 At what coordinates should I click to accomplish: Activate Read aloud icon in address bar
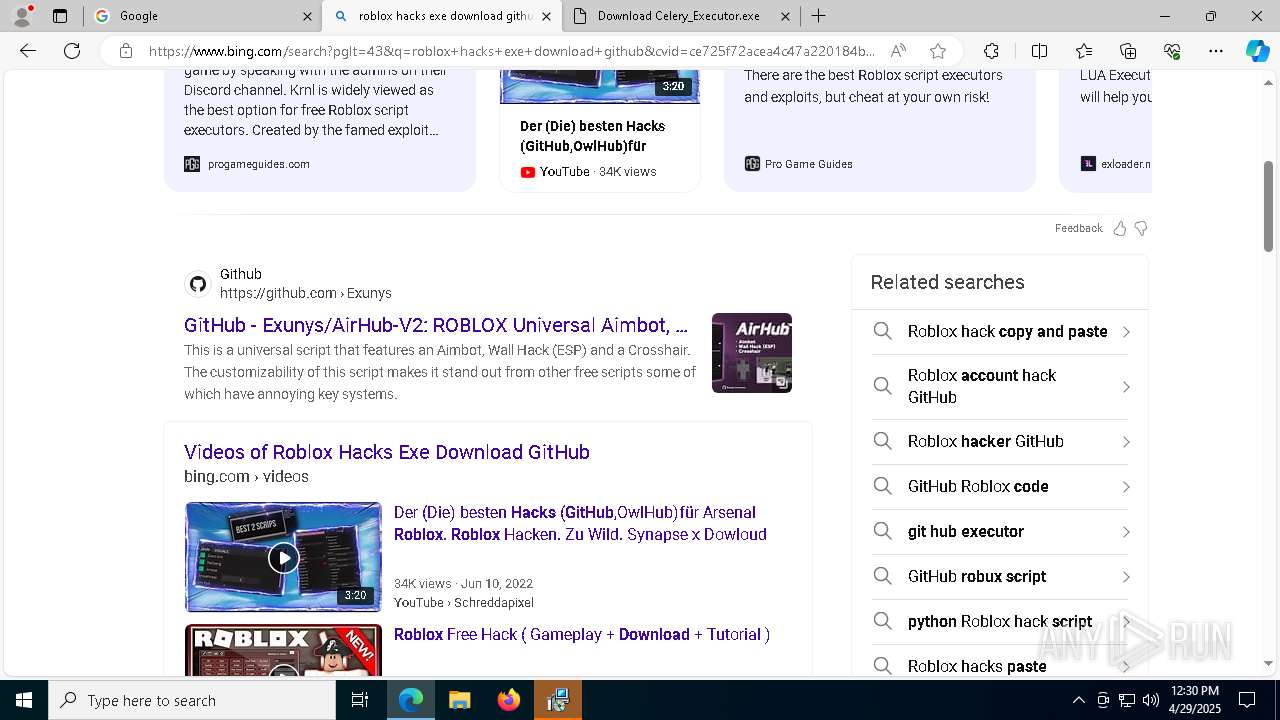[x=899, y=51]
